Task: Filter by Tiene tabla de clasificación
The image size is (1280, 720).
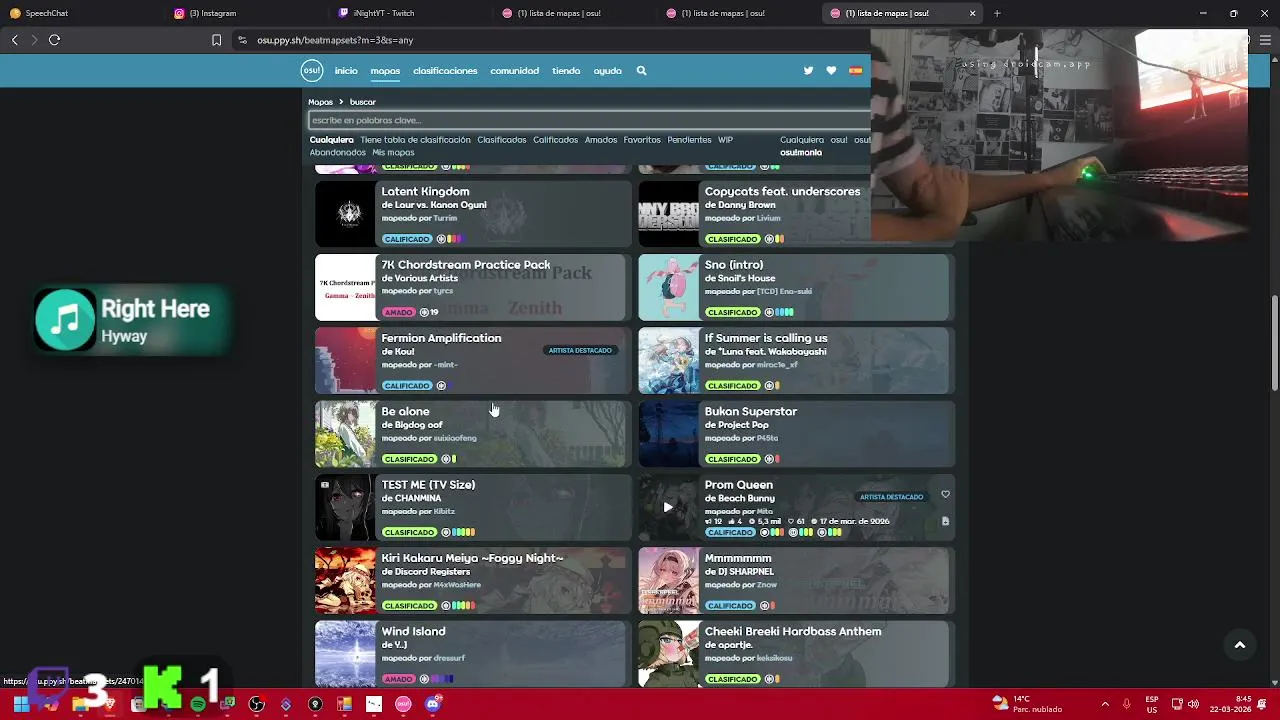Action: (x=415, y=140)
